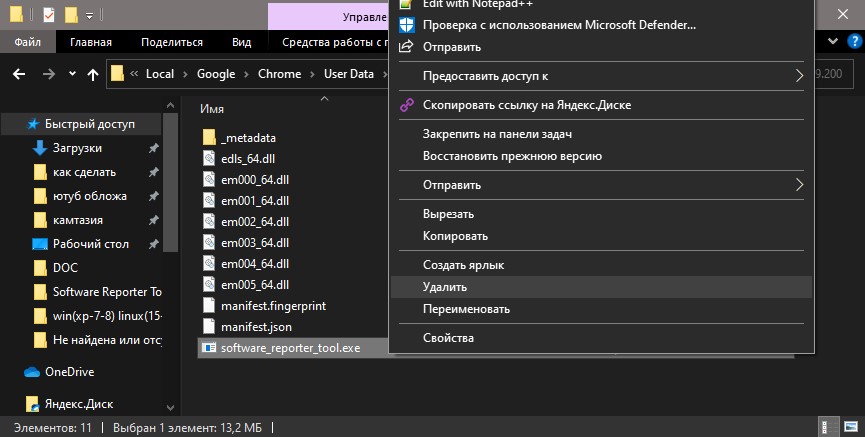Open the ютуб обложа sidebar folder
865x437 pixels.
coord(80,196)
